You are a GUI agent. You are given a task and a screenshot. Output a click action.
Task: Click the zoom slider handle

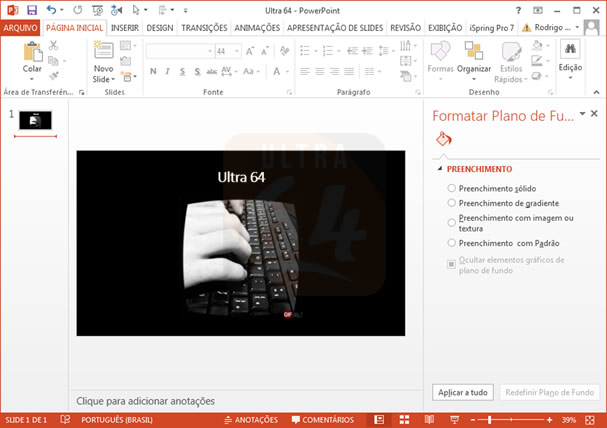tap(489, 420)
